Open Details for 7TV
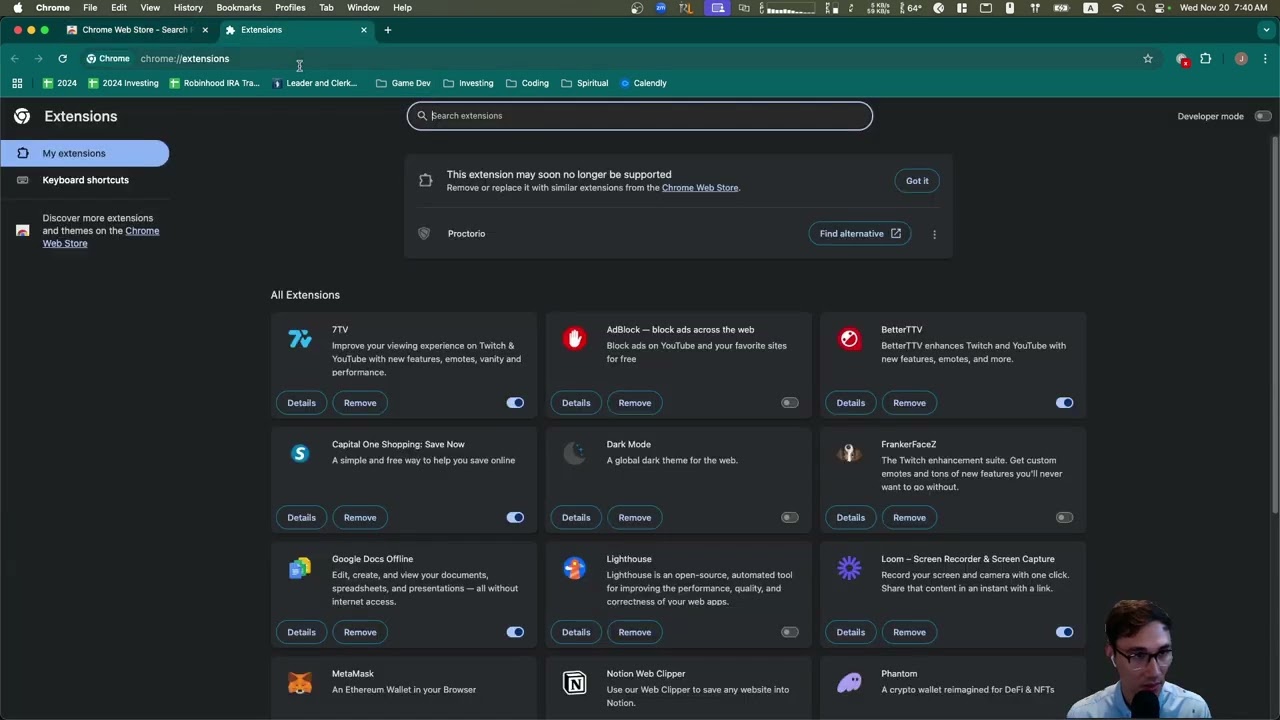Screen dimensions: 1280x720 pos(301,403)
